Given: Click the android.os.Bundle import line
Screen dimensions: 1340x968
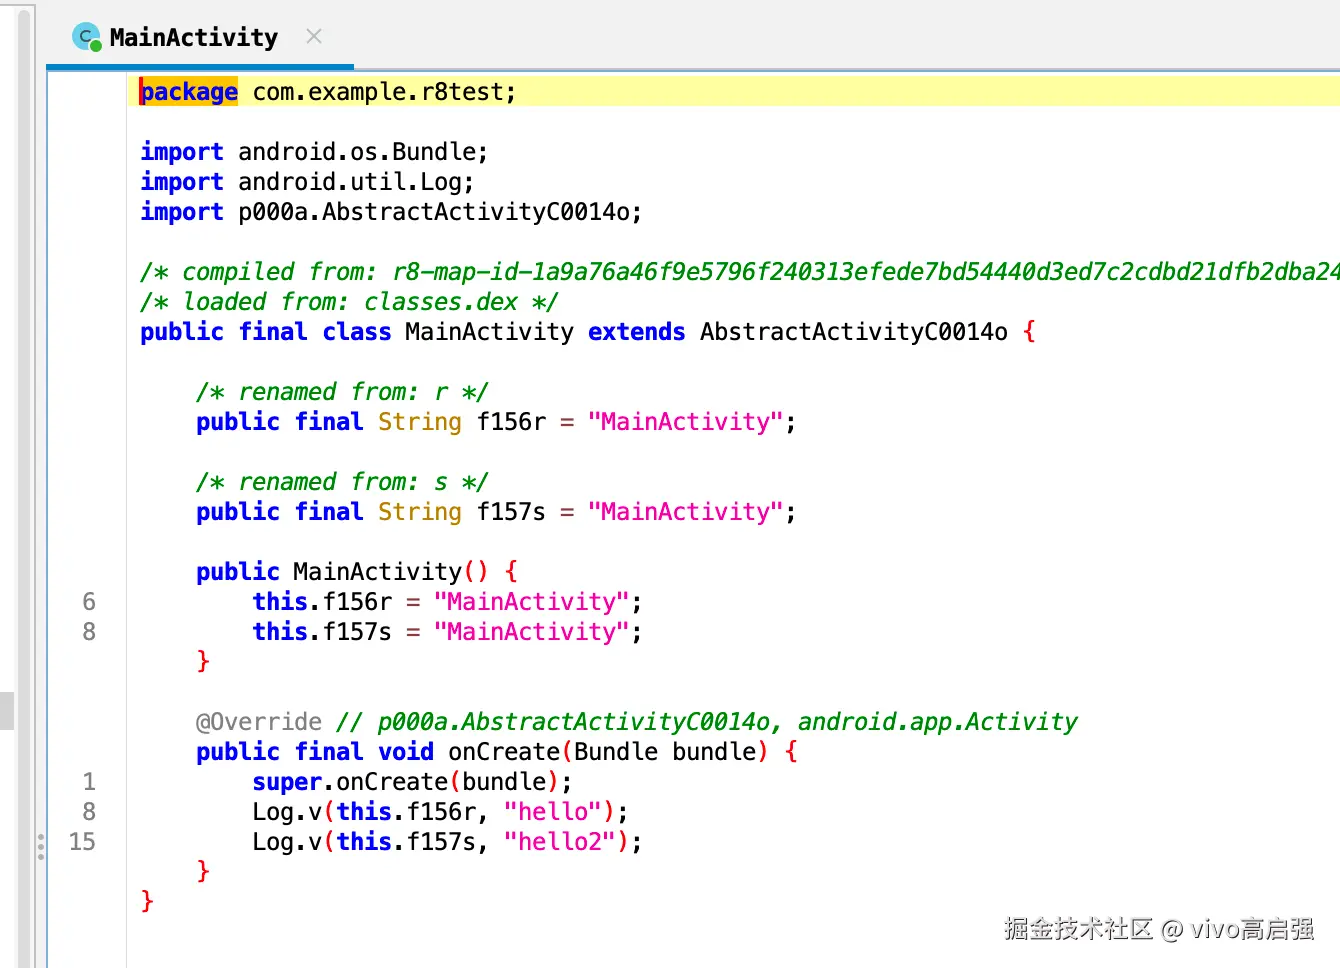Looking at the screenshot, I should click(x=314, y=151).
